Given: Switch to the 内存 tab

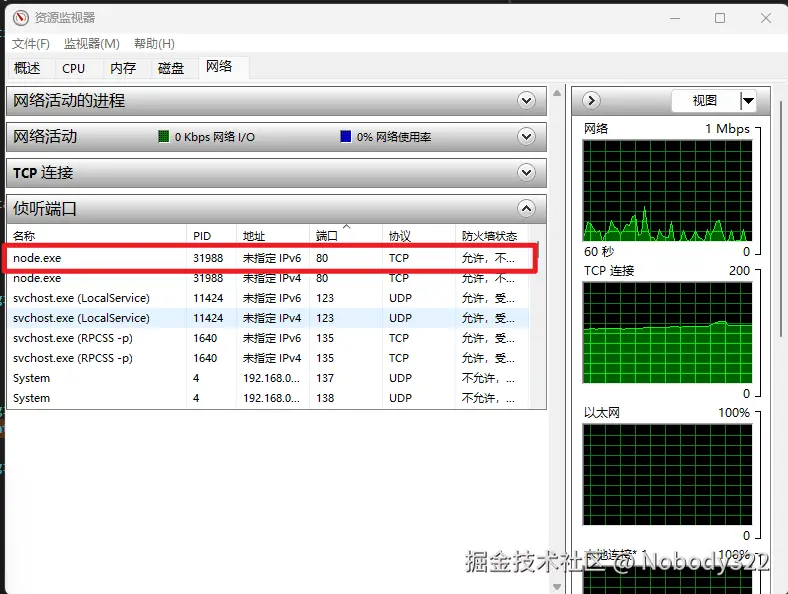Looking at the screenshot, I should [123, 68].
